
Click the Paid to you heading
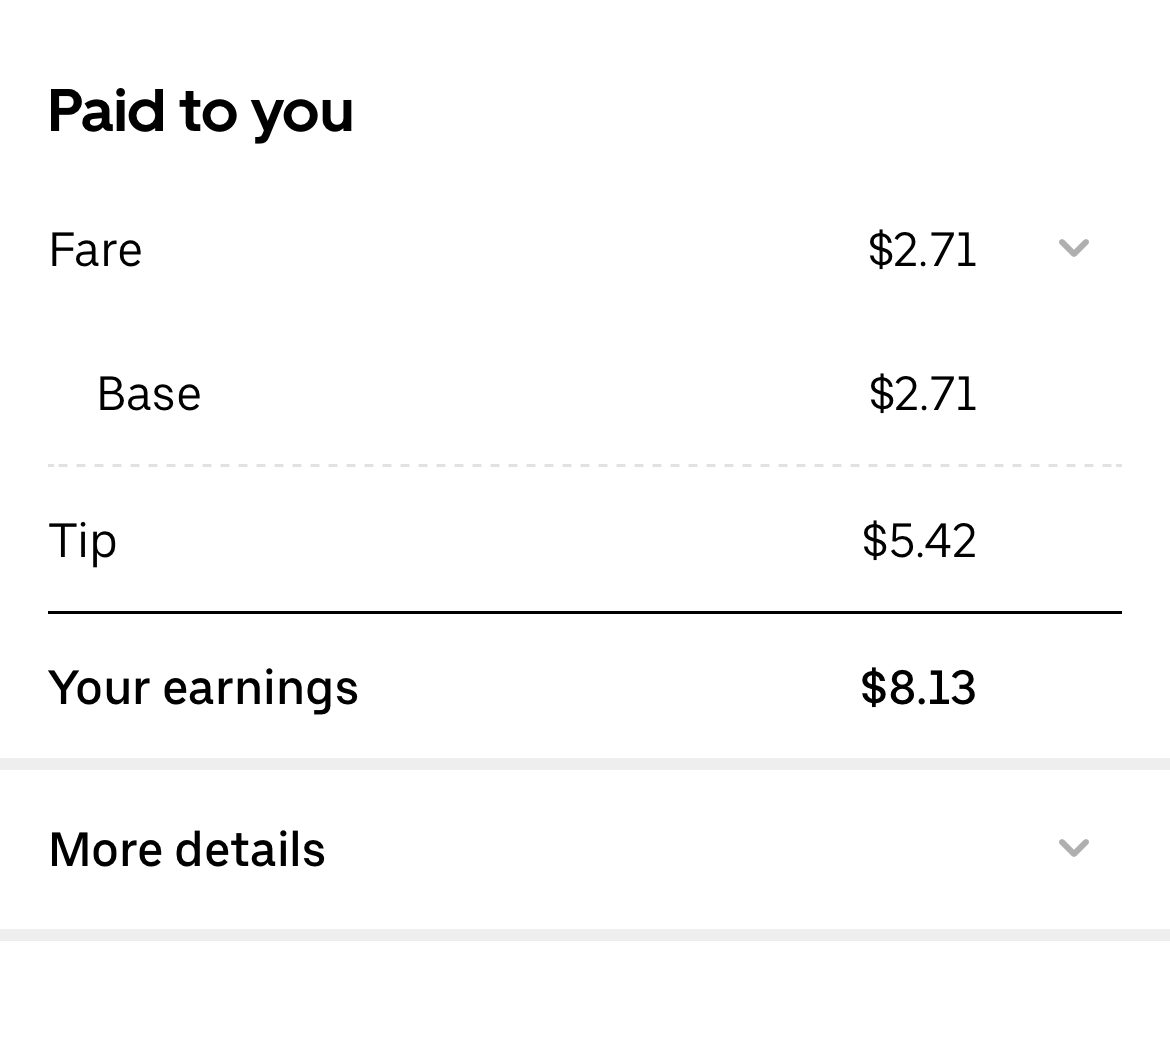[x=201, y=110]
